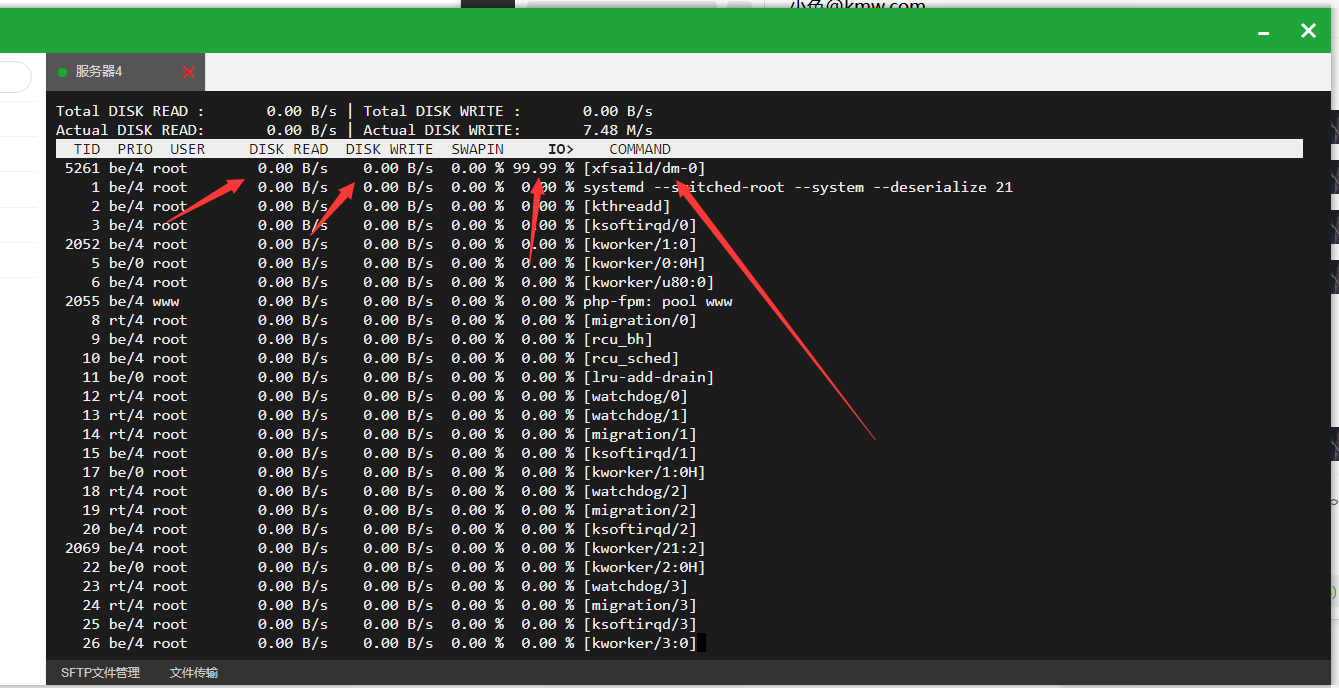Click the USER column header
Screen dimensions: 1339x688
(187, 149)
